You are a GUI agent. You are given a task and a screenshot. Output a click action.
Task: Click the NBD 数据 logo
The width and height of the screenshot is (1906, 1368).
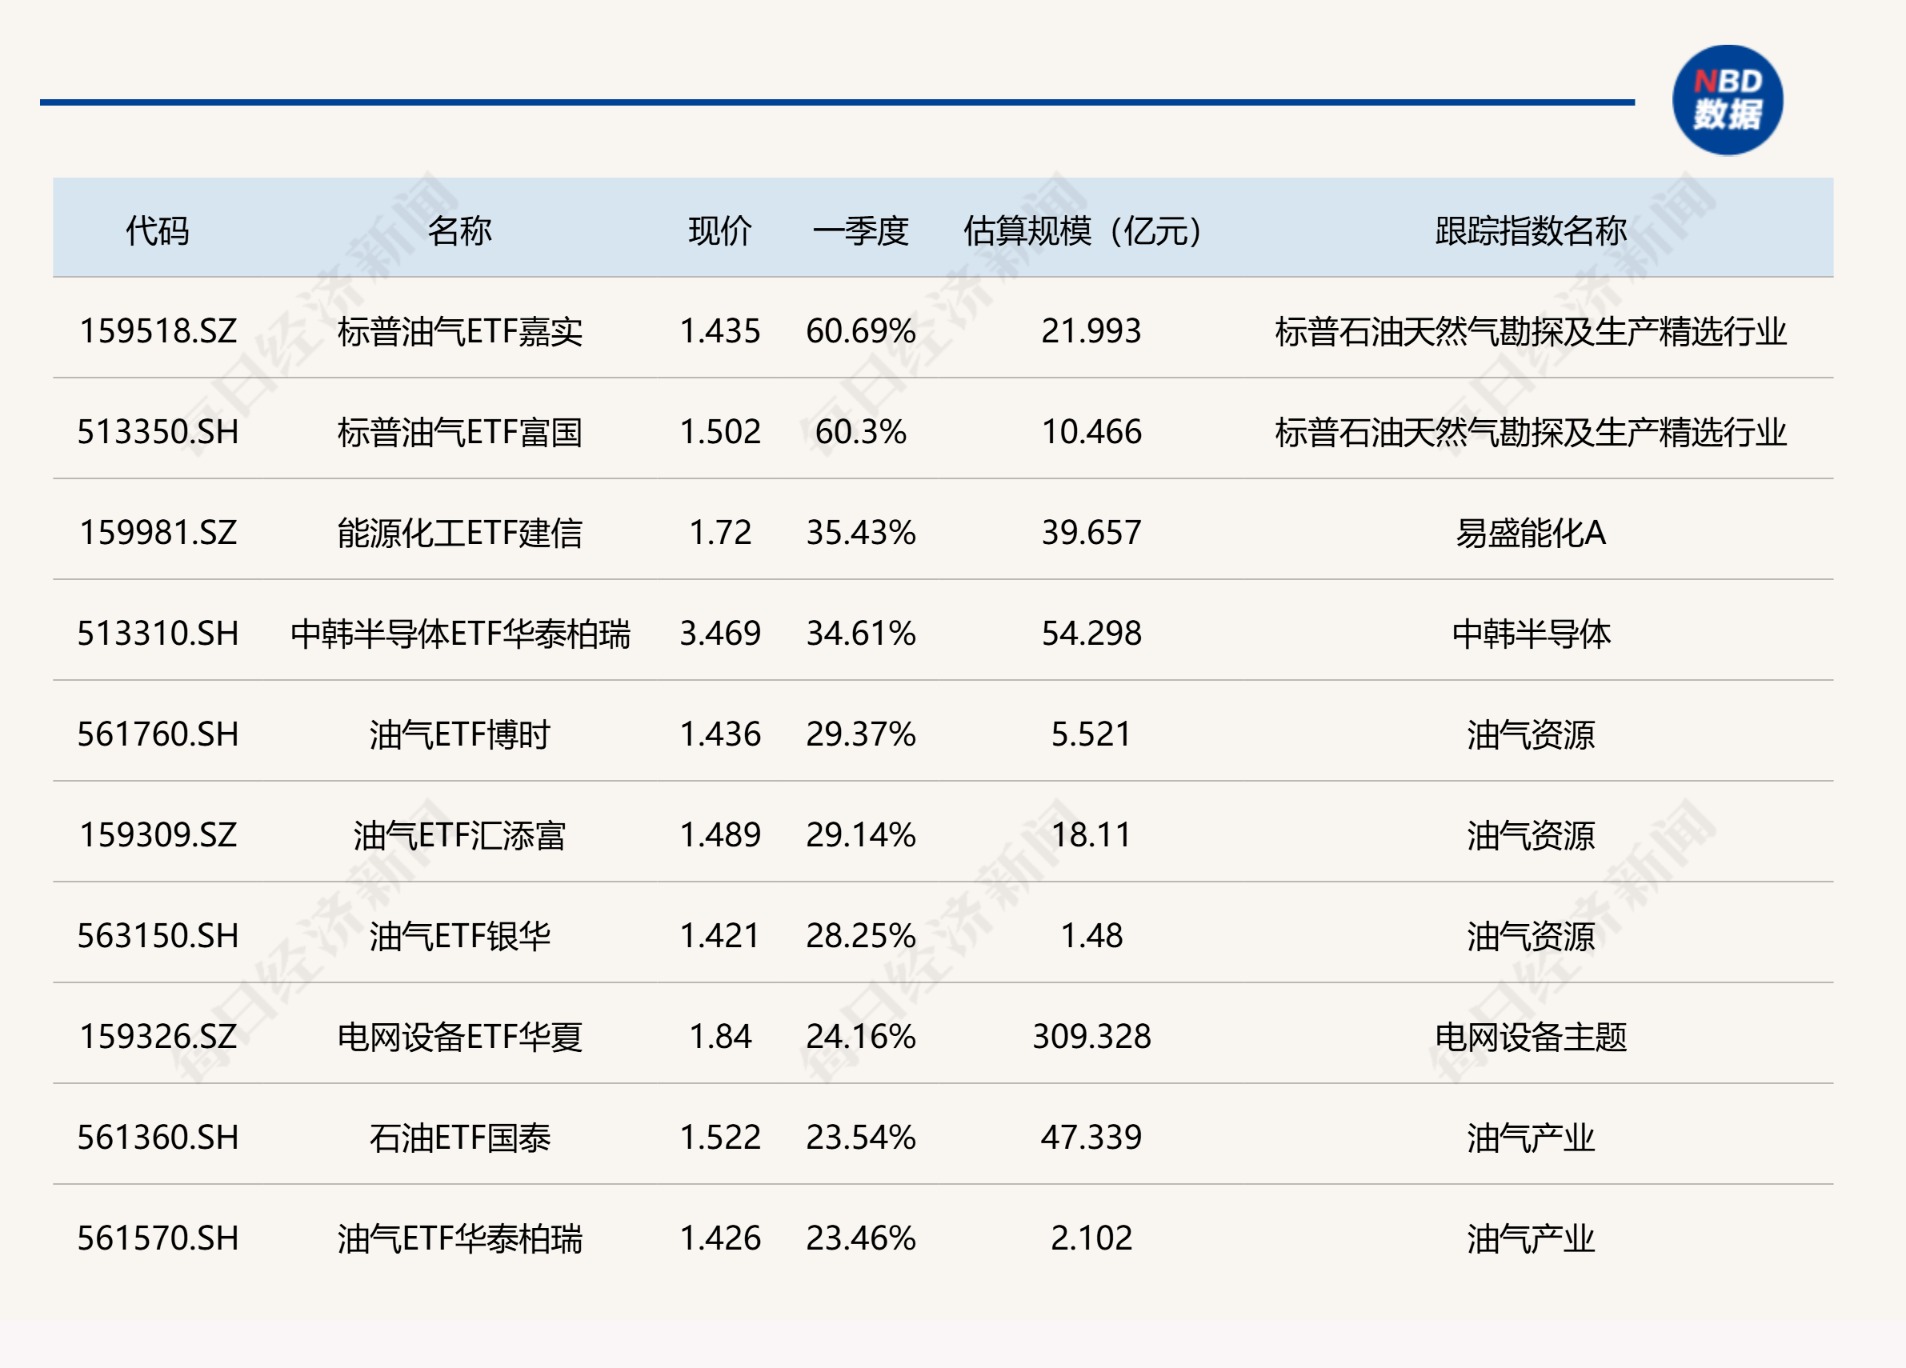tap(1727, 100)
